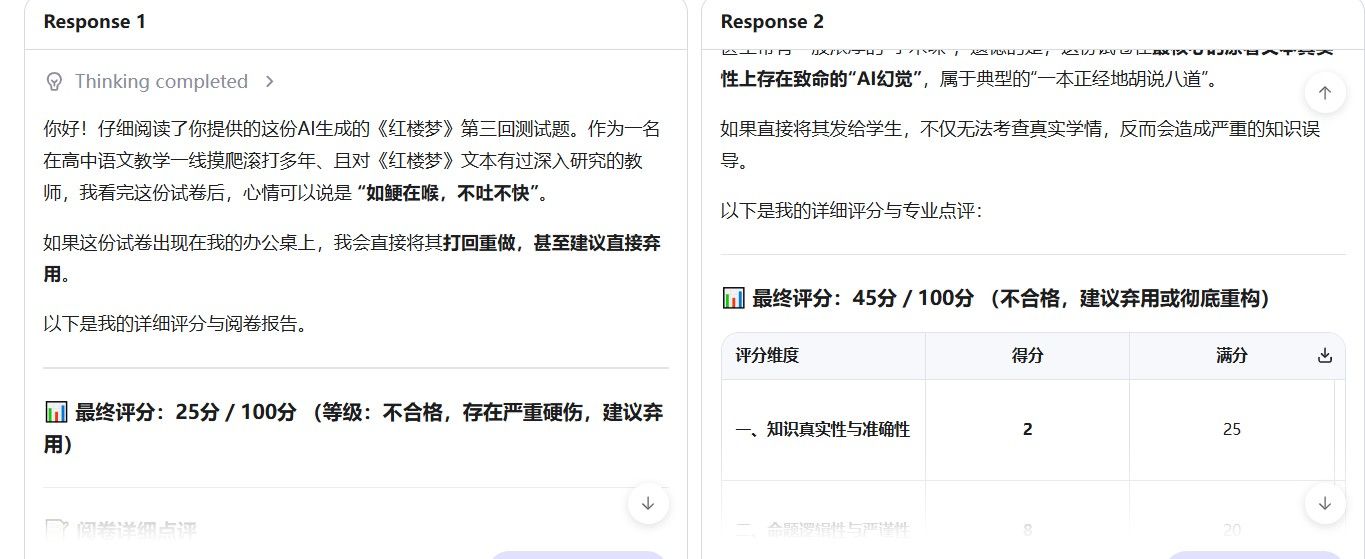Click the bold text 打回重做，甚至建议直接弃用

point(352,258)
